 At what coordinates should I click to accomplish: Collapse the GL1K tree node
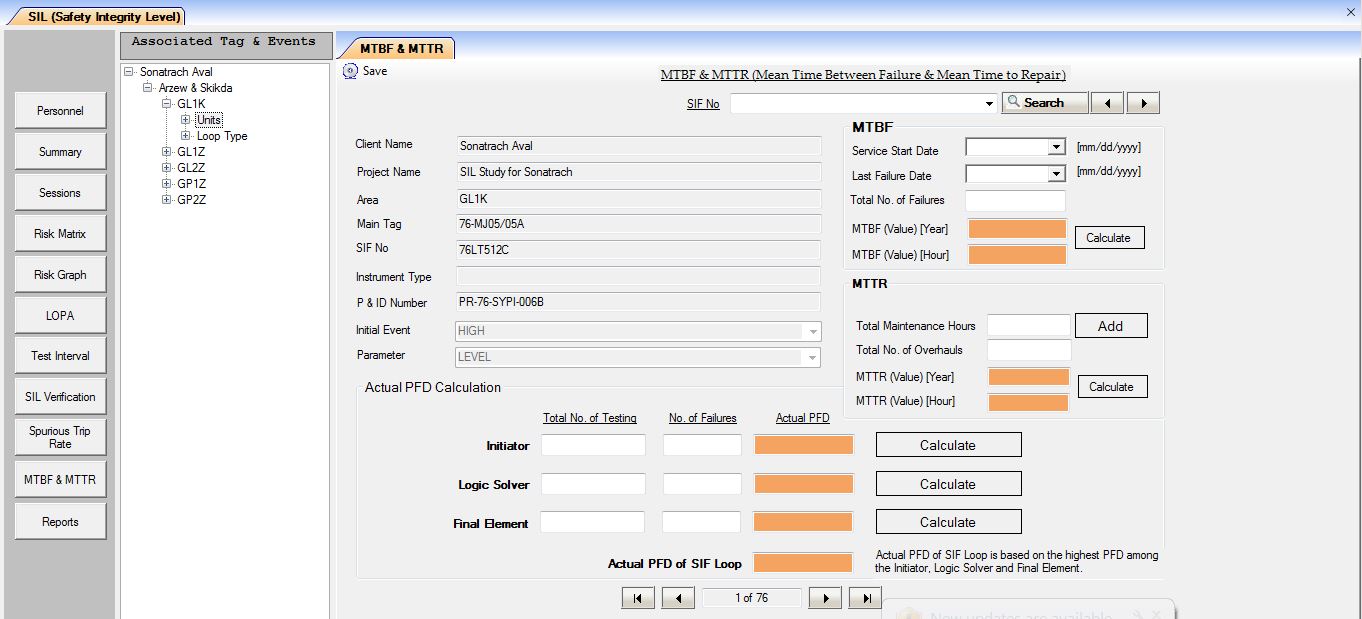(x=167, y=104)
